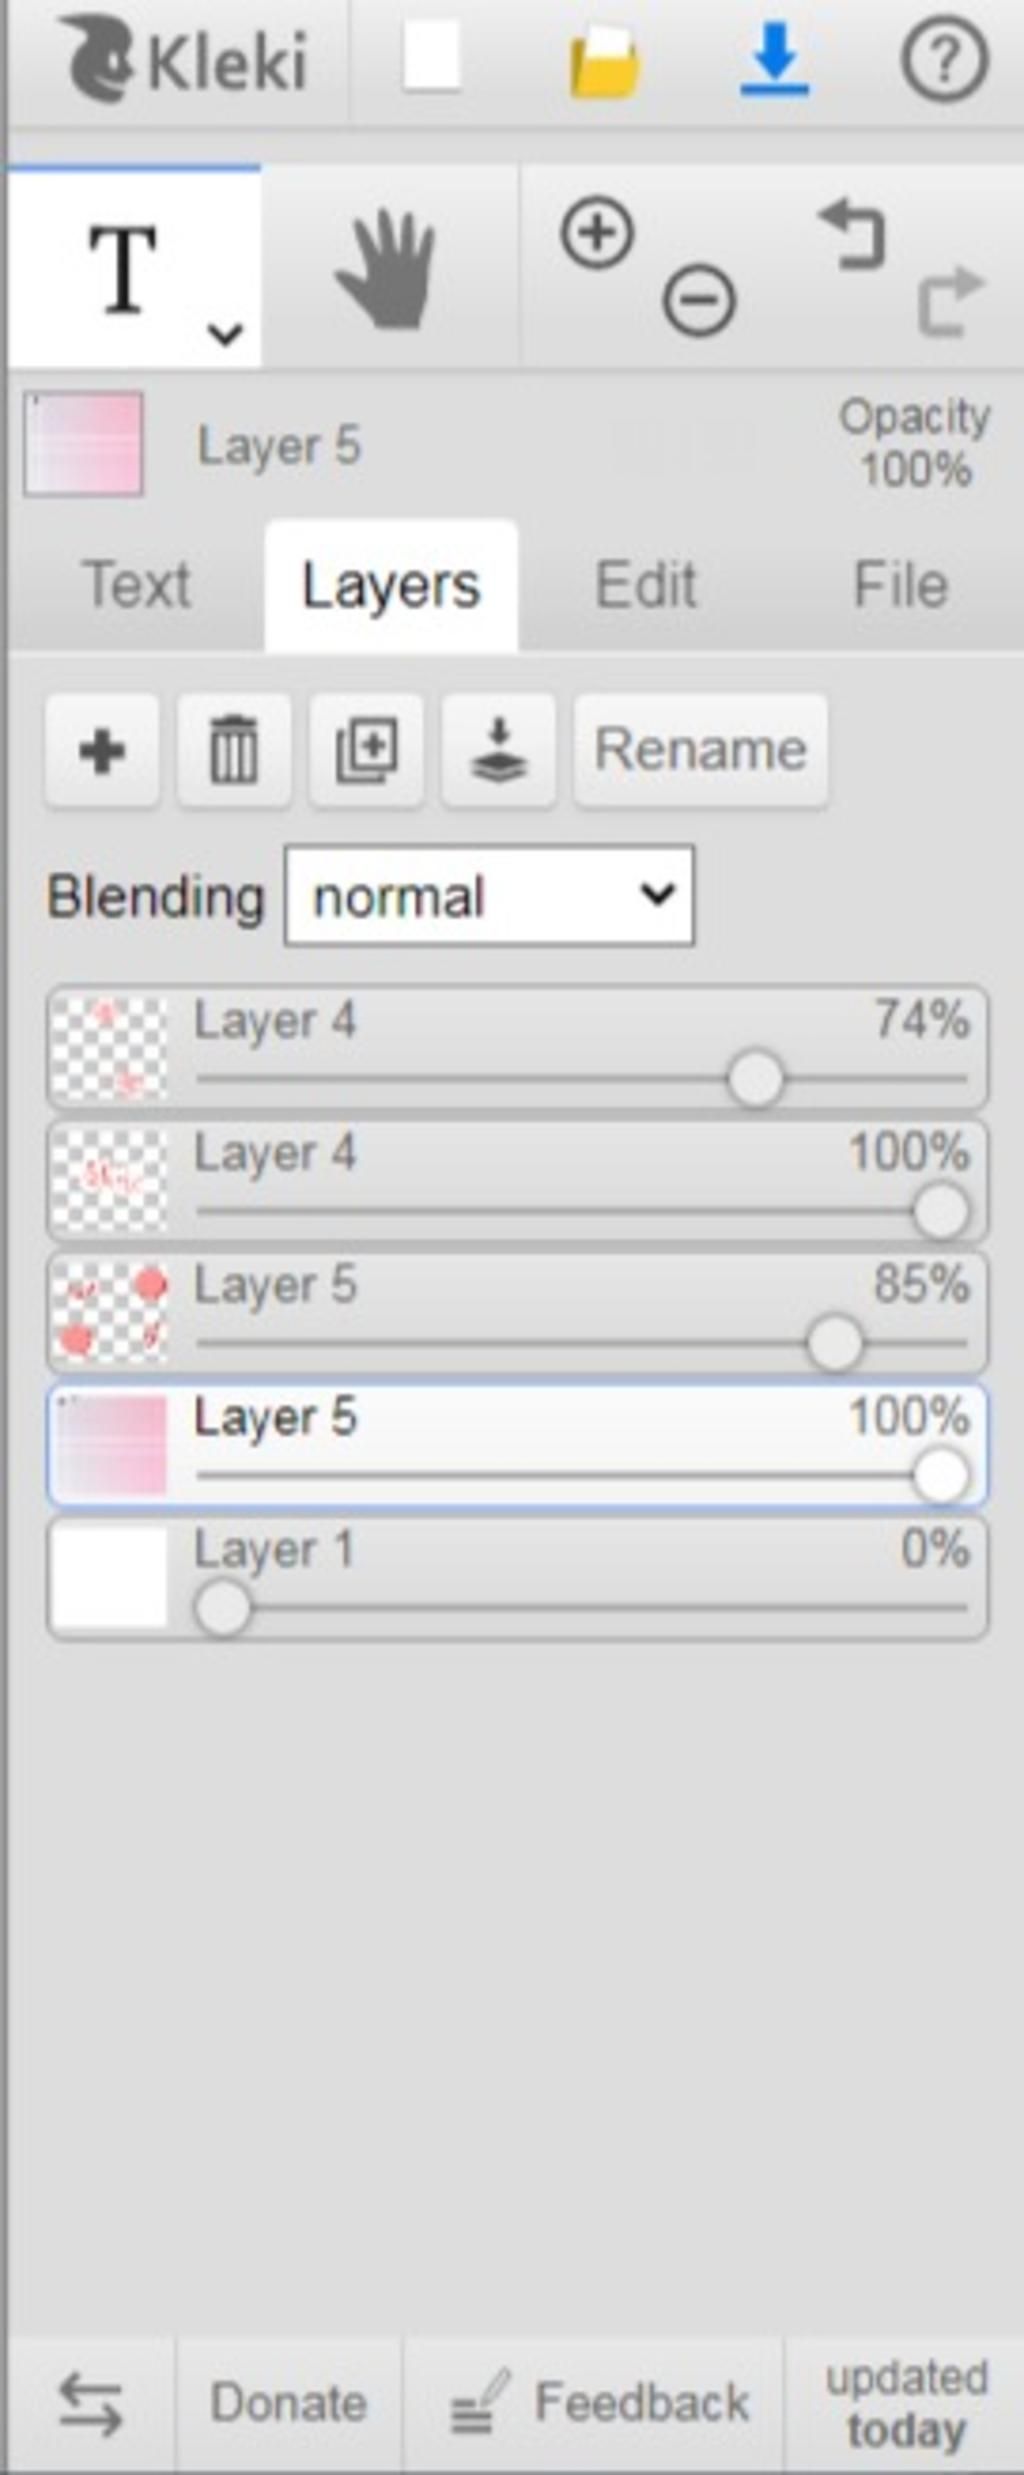Click the zoom out minus icon

[699, 299]
